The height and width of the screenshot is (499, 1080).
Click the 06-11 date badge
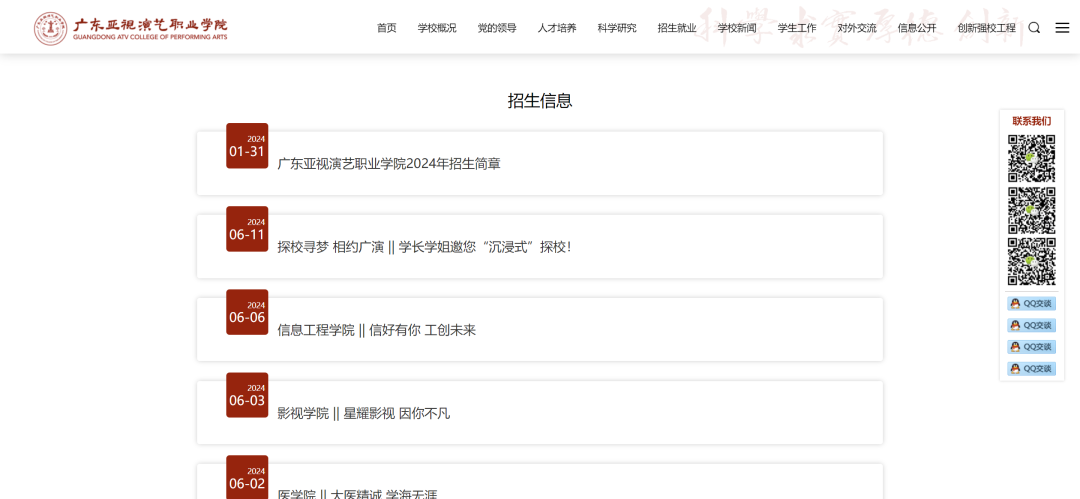coord(247,229)
